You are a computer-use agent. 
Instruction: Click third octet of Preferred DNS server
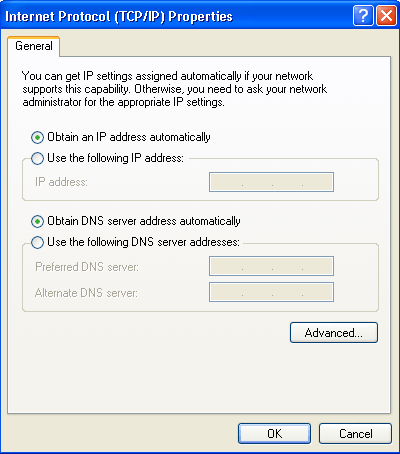click(x=287, y=266)
